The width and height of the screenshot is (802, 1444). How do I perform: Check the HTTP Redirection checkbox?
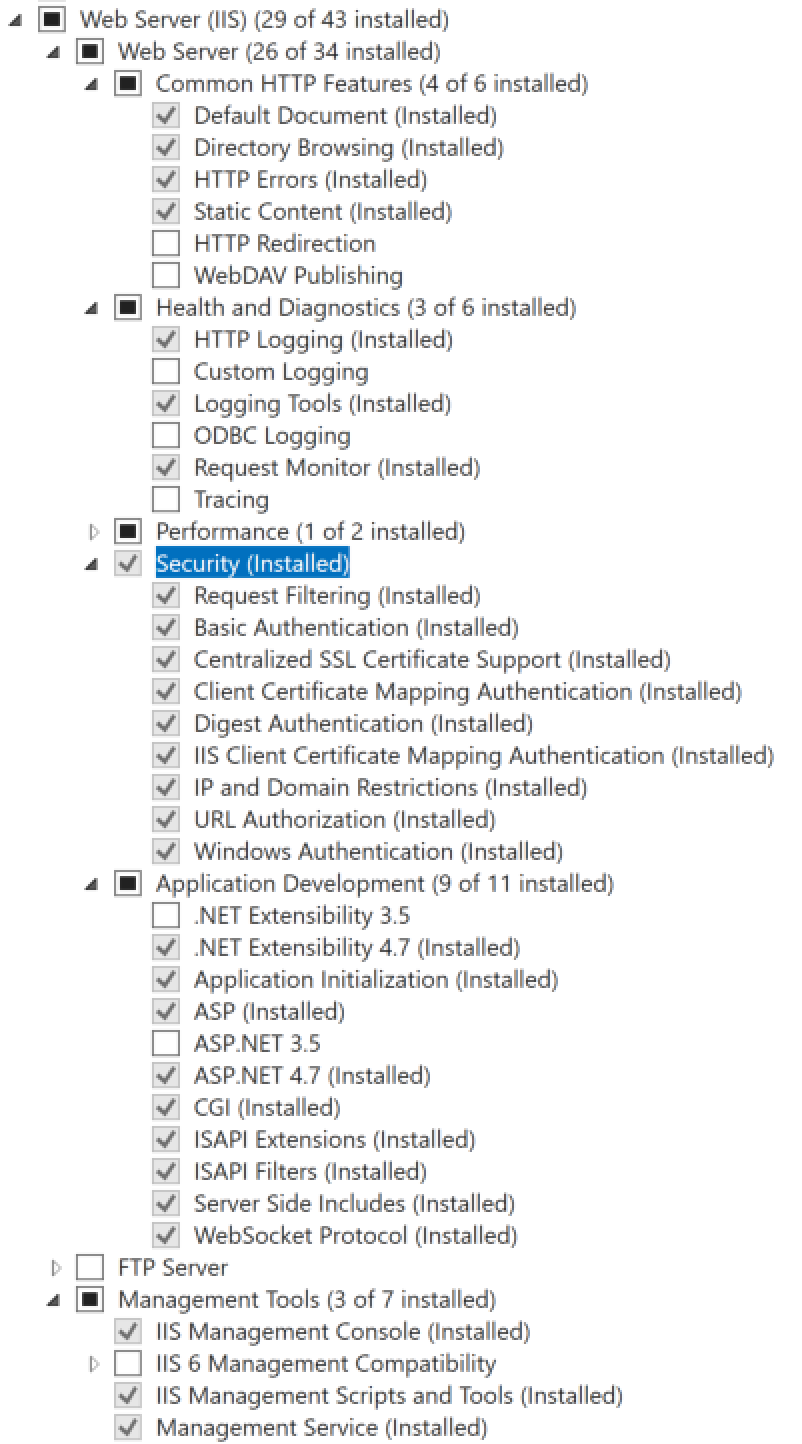click(x=166, y=244)
